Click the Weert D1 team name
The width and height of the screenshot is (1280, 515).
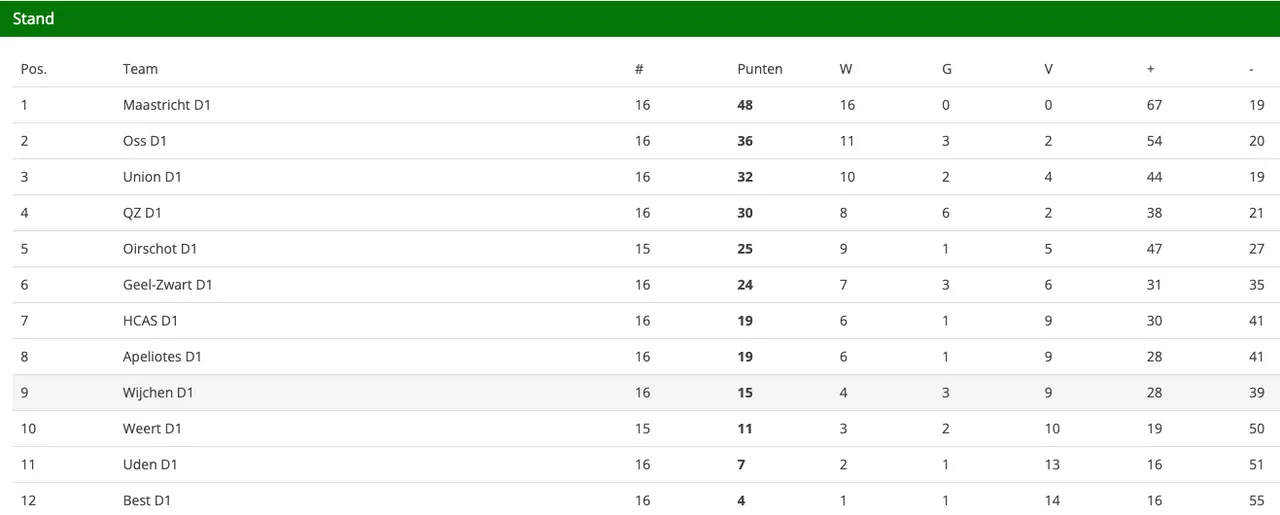[x=152, y=429]
